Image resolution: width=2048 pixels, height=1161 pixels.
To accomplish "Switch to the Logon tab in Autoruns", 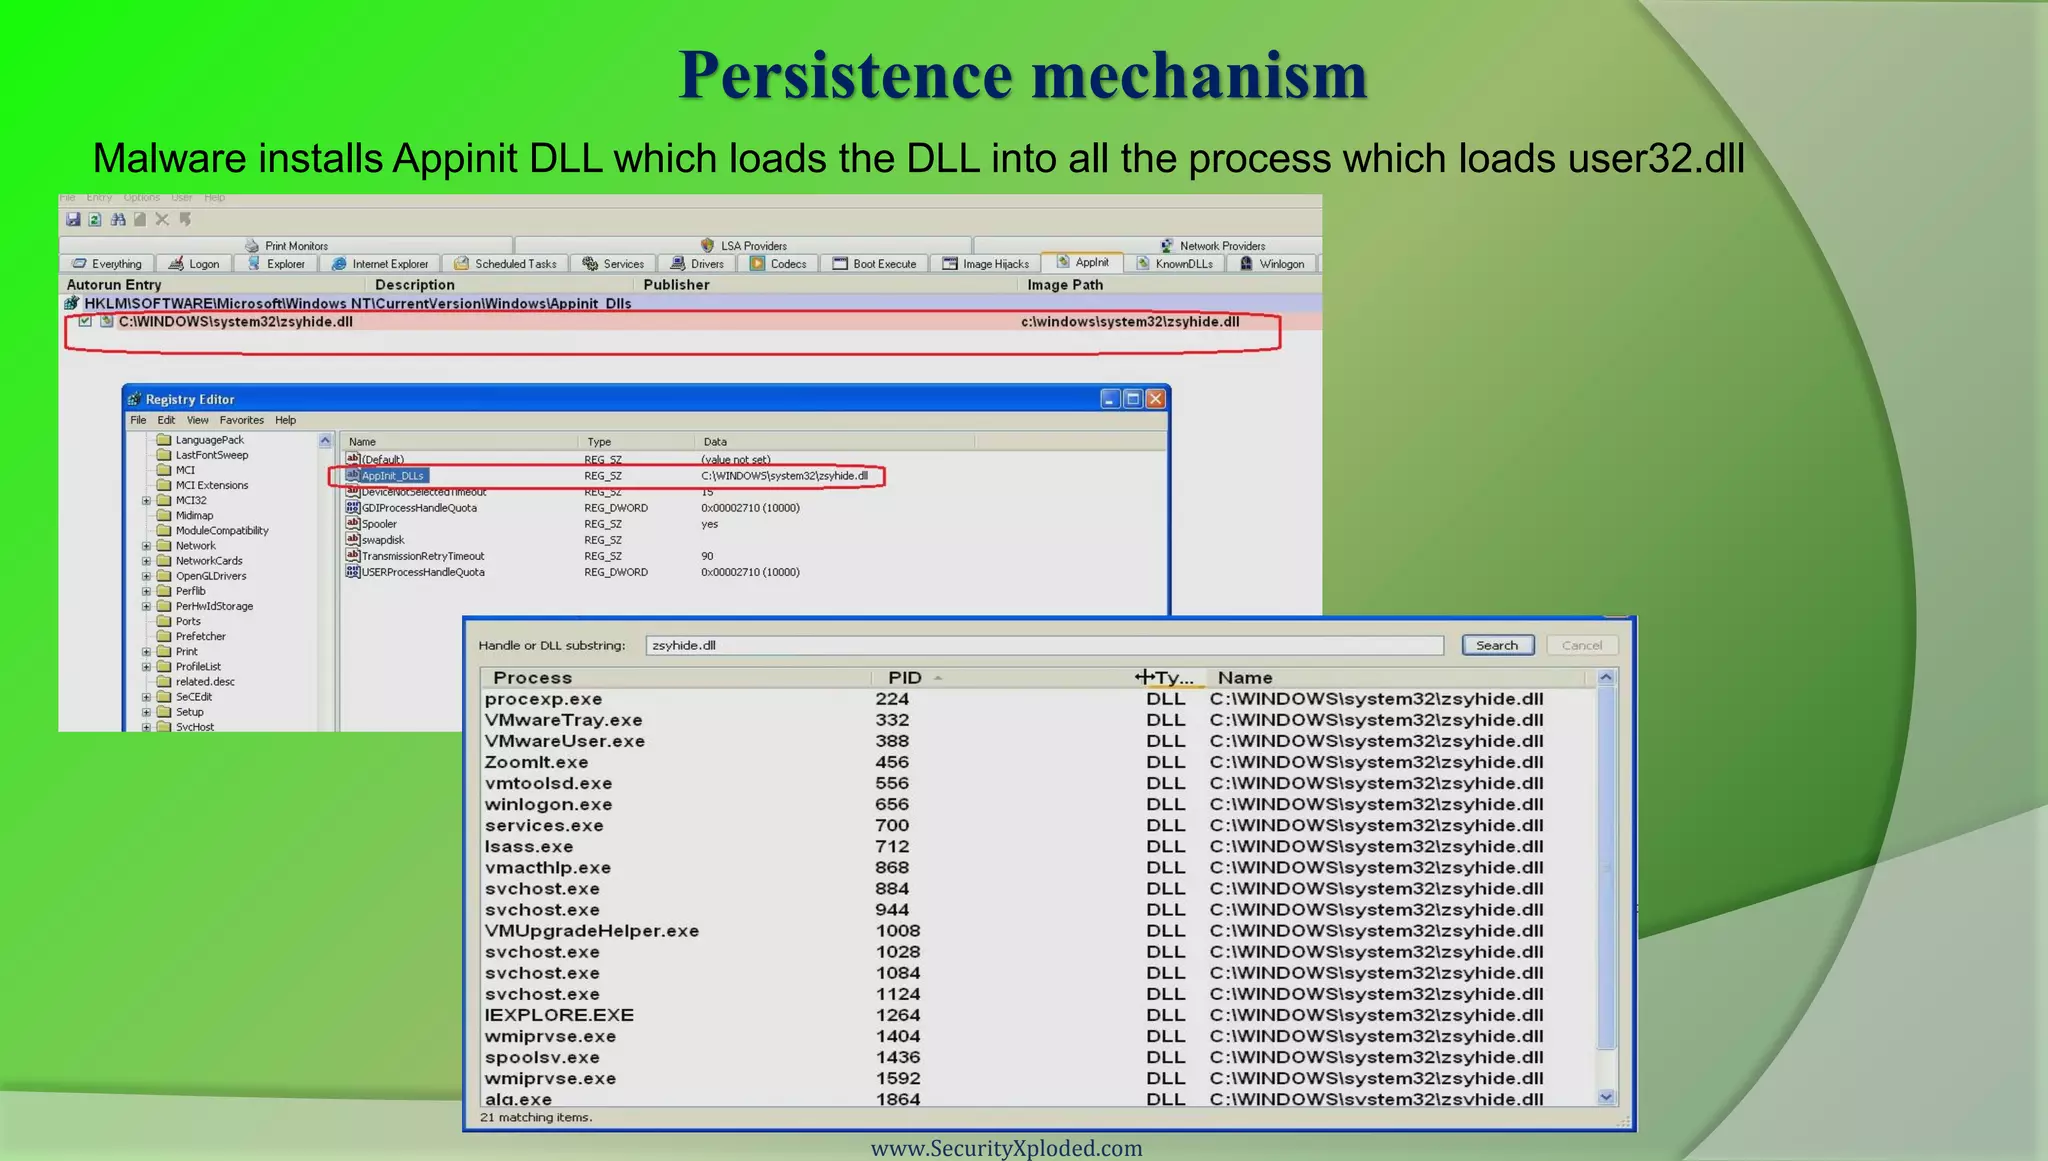I will click(194, 264).
